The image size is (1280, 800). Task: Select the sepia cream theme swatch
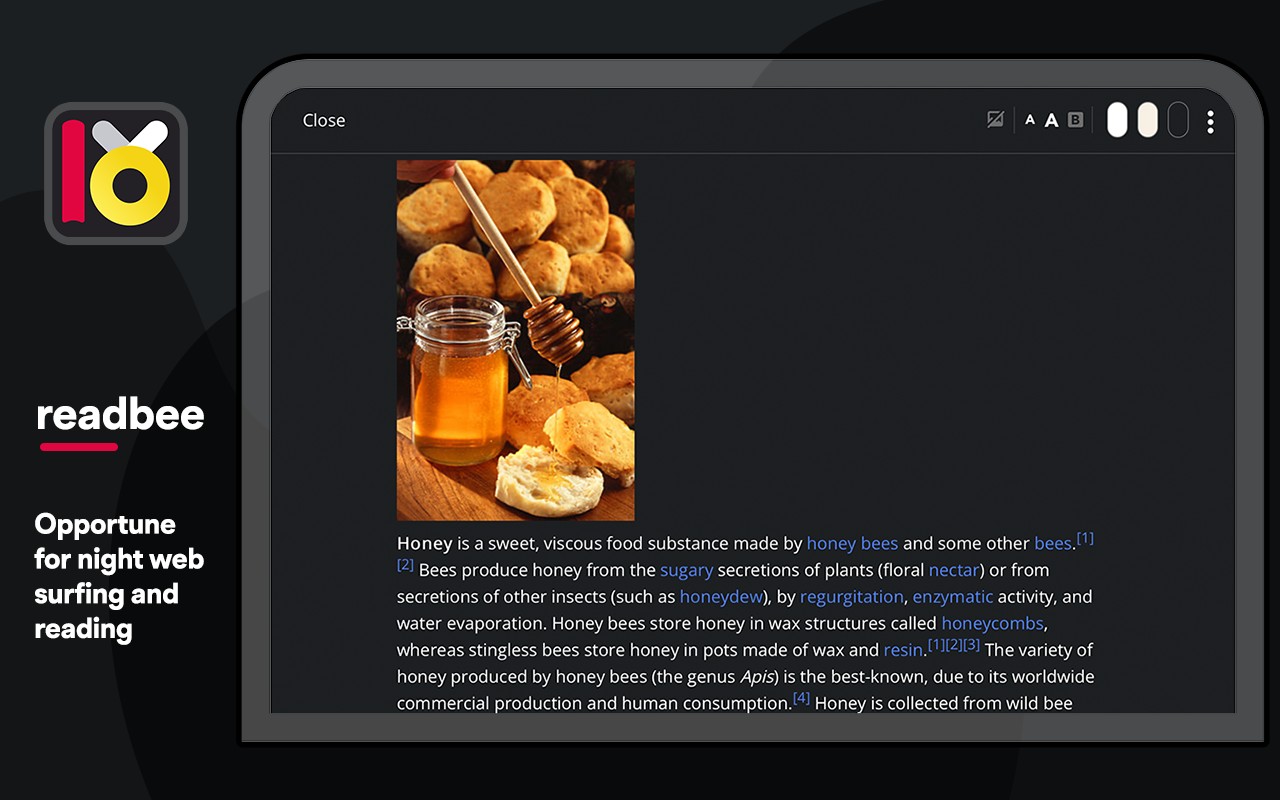click(x=1147, y=120)
